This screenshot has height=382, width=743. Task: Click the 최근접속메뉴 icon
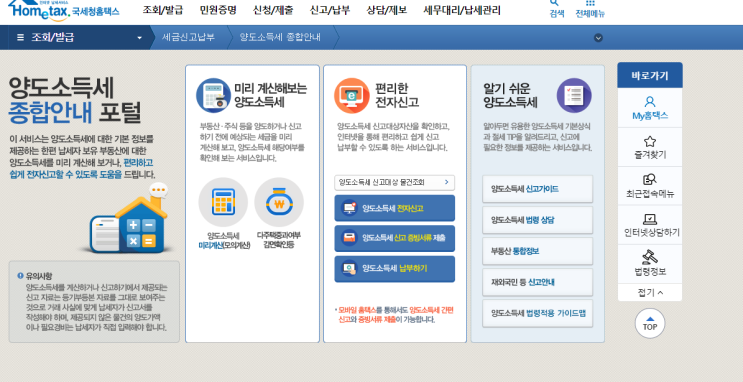point(650,180)
